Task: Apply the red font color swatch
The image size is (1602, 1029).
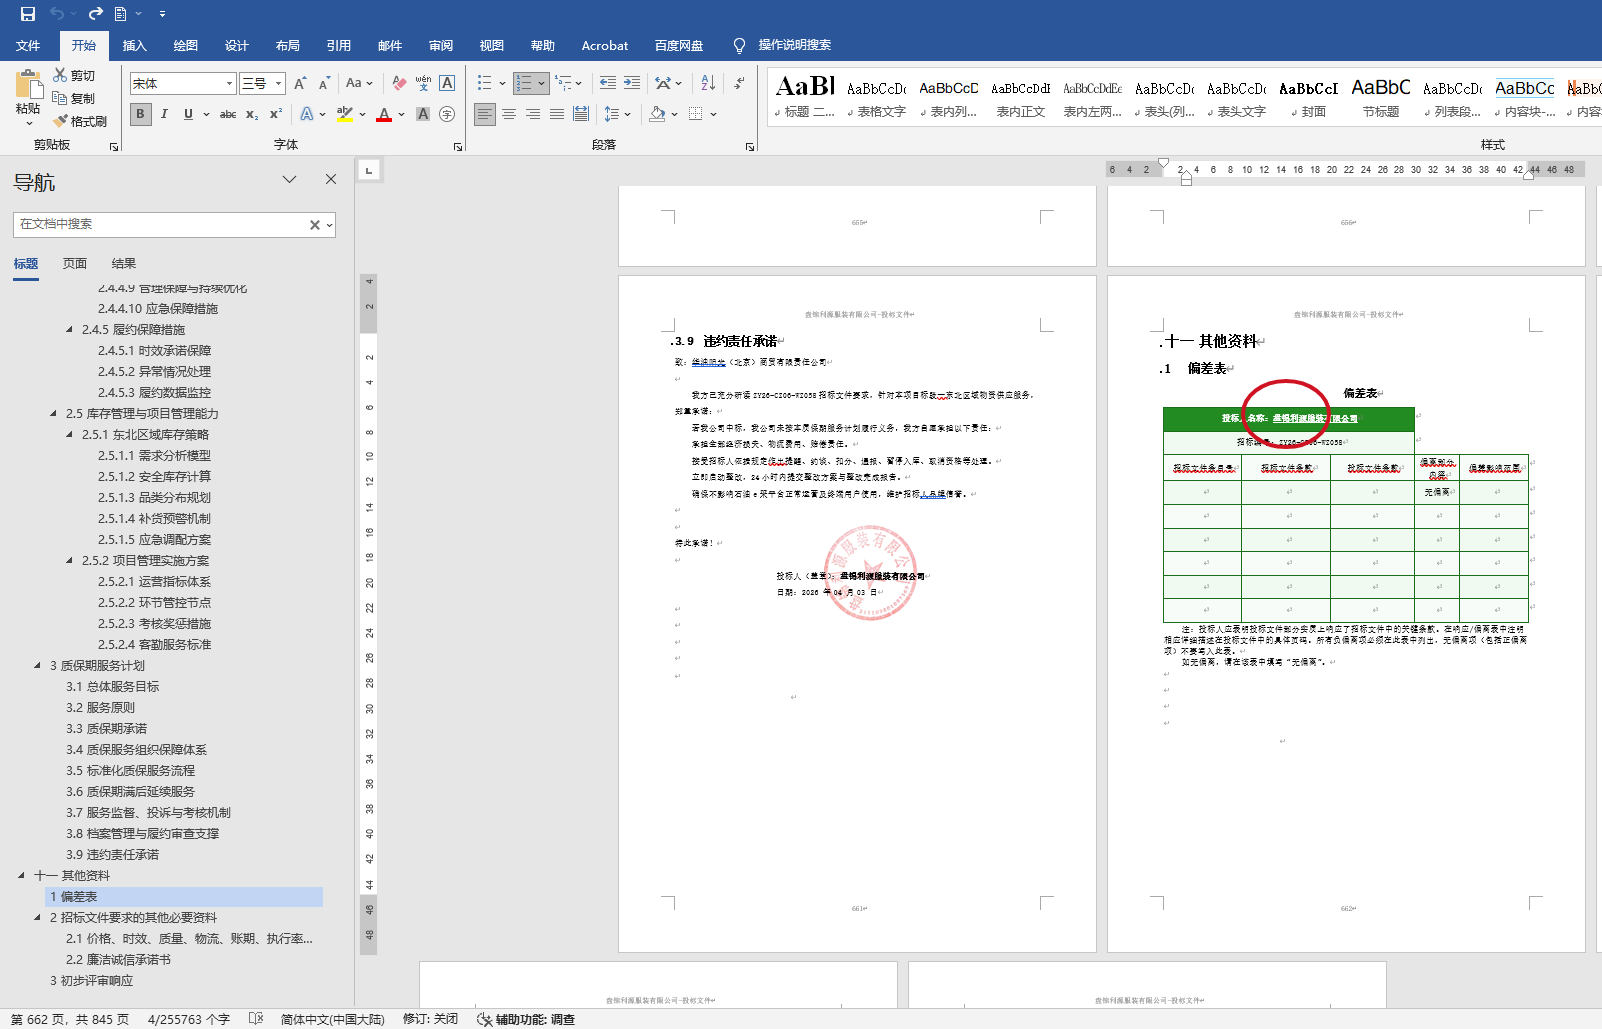Action: point(384,115)
